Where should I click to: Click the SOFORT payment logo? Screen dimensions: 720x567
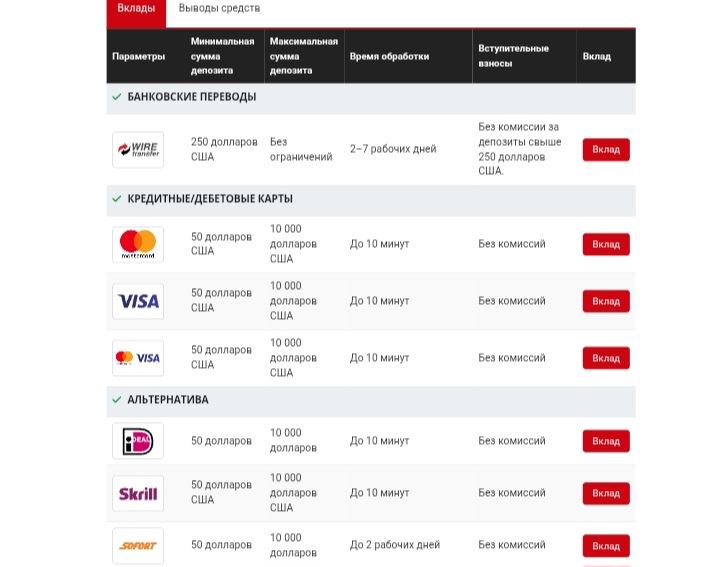(x=138, y=546)
